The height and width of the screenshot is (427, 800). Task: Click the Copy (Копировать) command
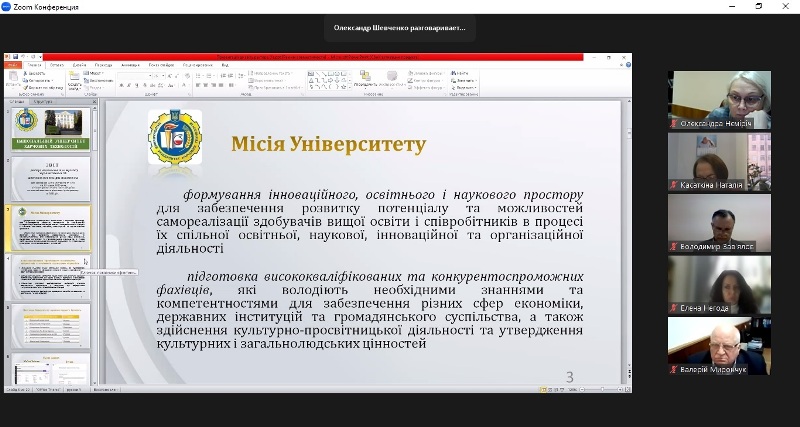click(37, 81)
